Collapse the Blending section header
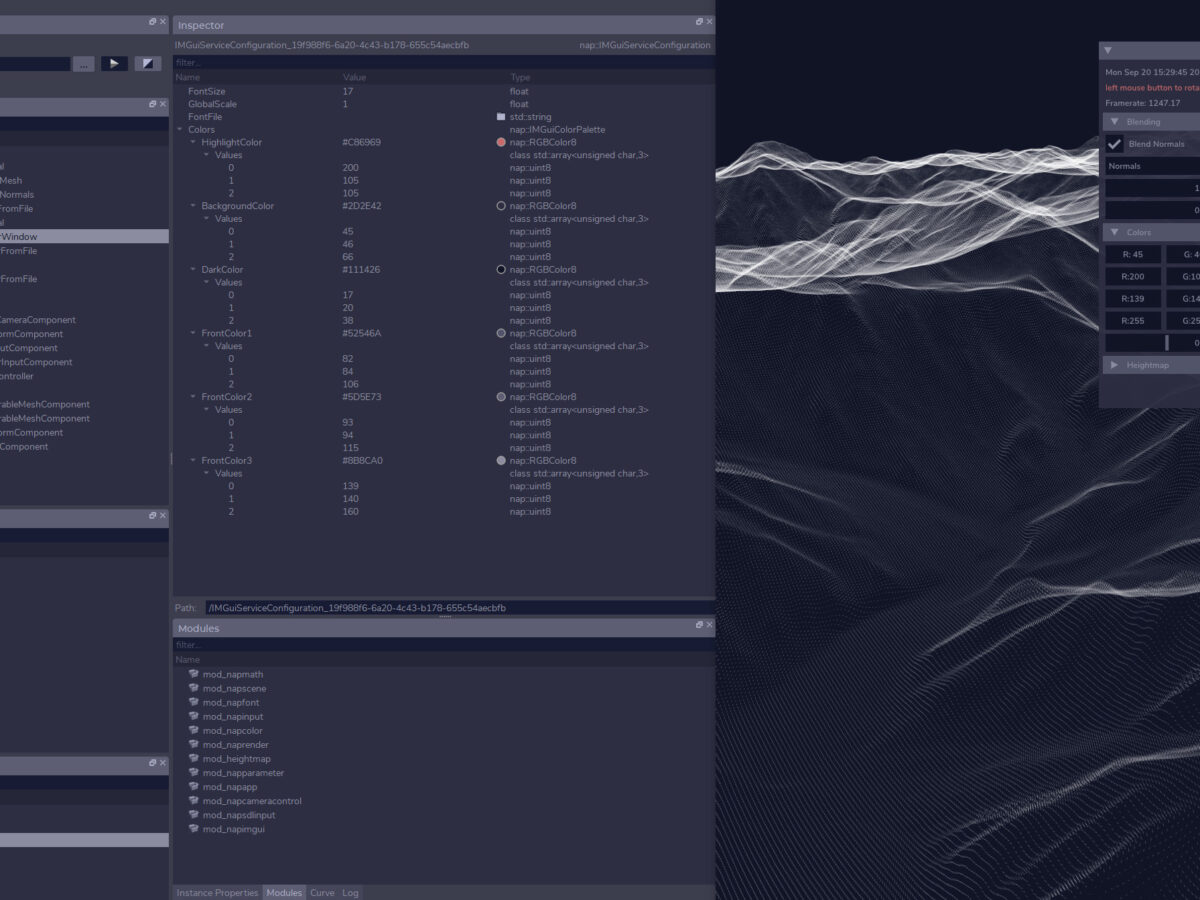The height and width of the screenshot is (900, 1200). coord(1114,122)
